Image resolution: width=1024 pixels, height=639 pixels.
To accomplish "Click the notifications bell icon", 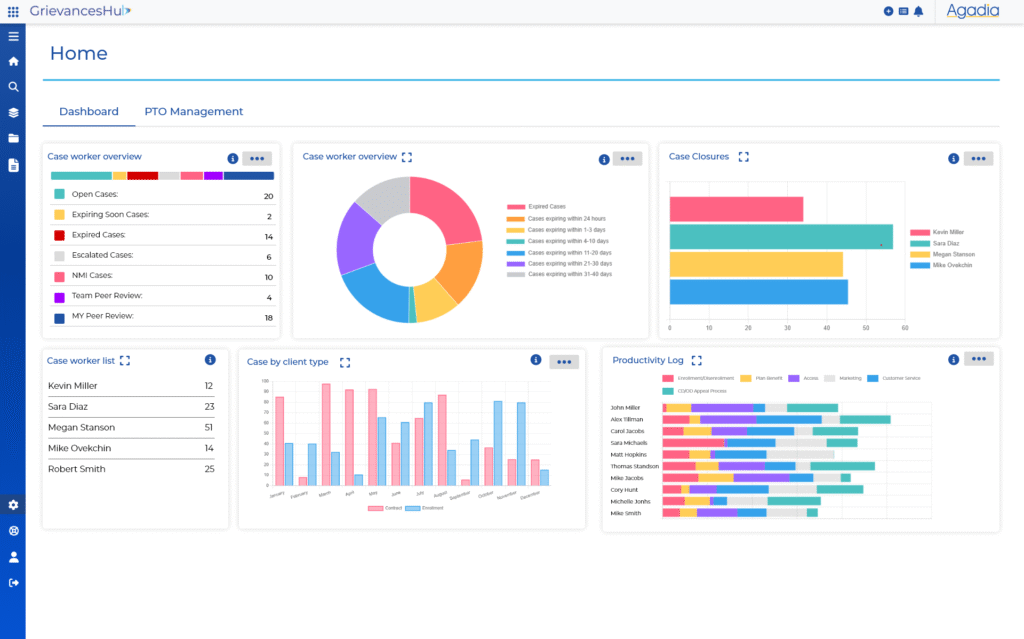I will [x=918, y=11].
